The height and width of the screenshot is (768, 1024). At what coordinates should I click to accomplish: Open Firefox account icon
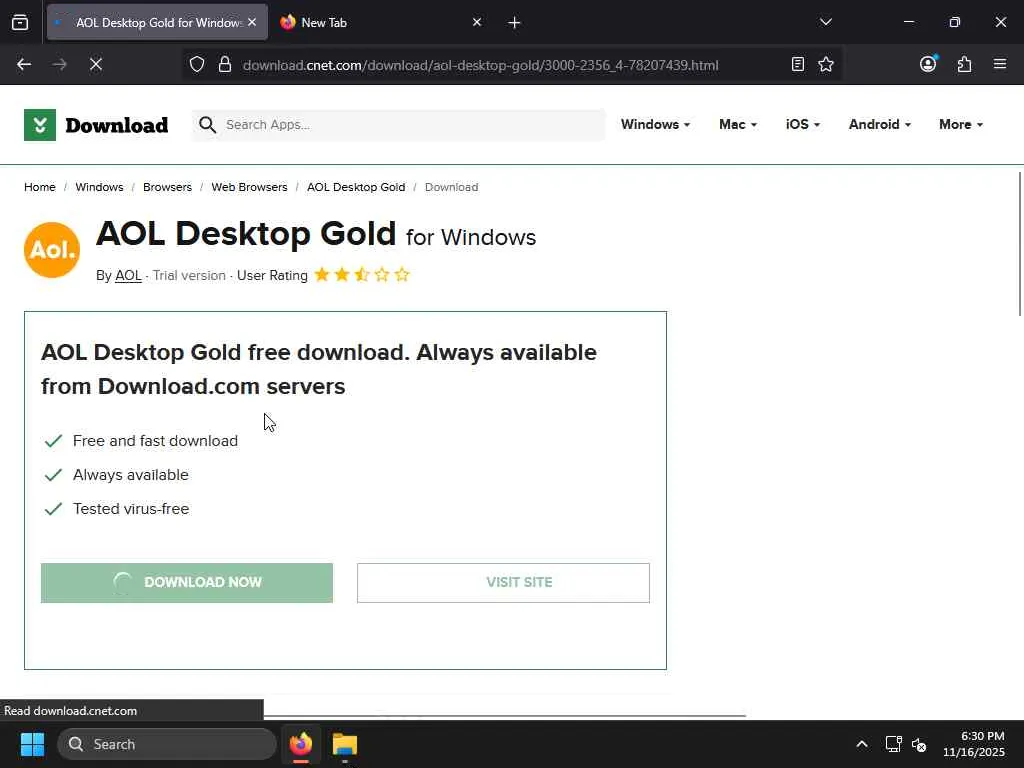coord(928,64)
